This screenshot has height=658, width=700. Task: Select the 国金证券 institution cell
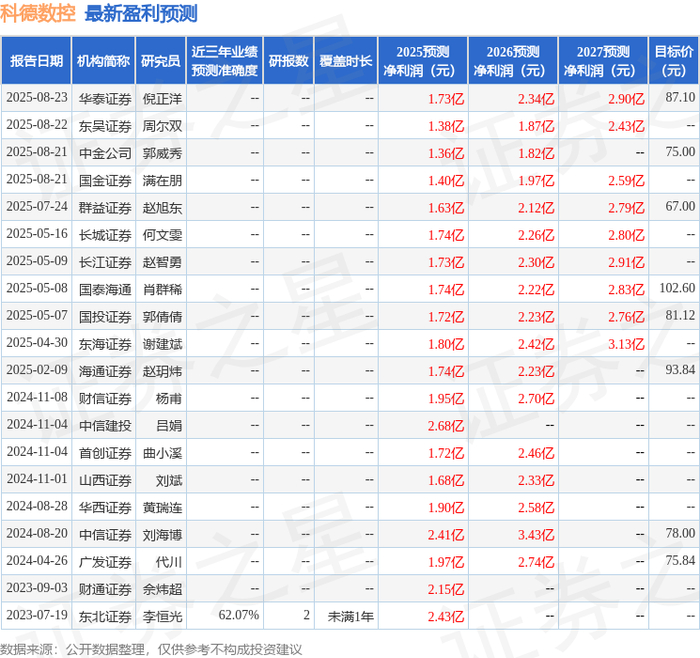(x=105, y=181)
